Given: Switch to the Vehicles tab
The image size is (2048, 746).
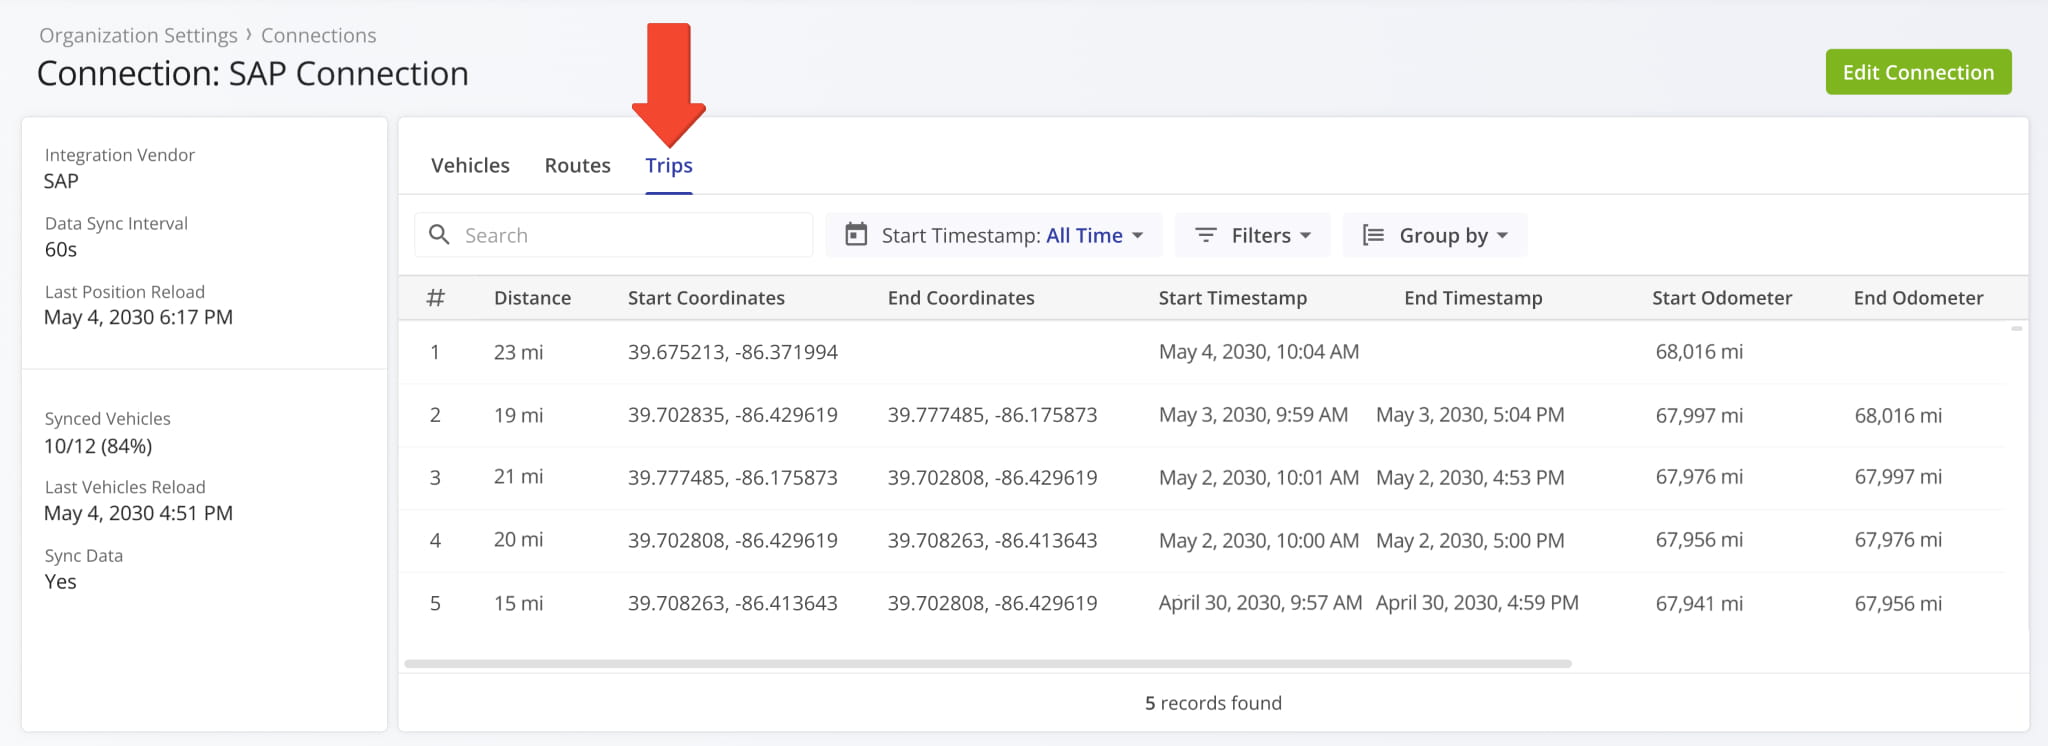Looking at the screenshot, I should (470, 165).
